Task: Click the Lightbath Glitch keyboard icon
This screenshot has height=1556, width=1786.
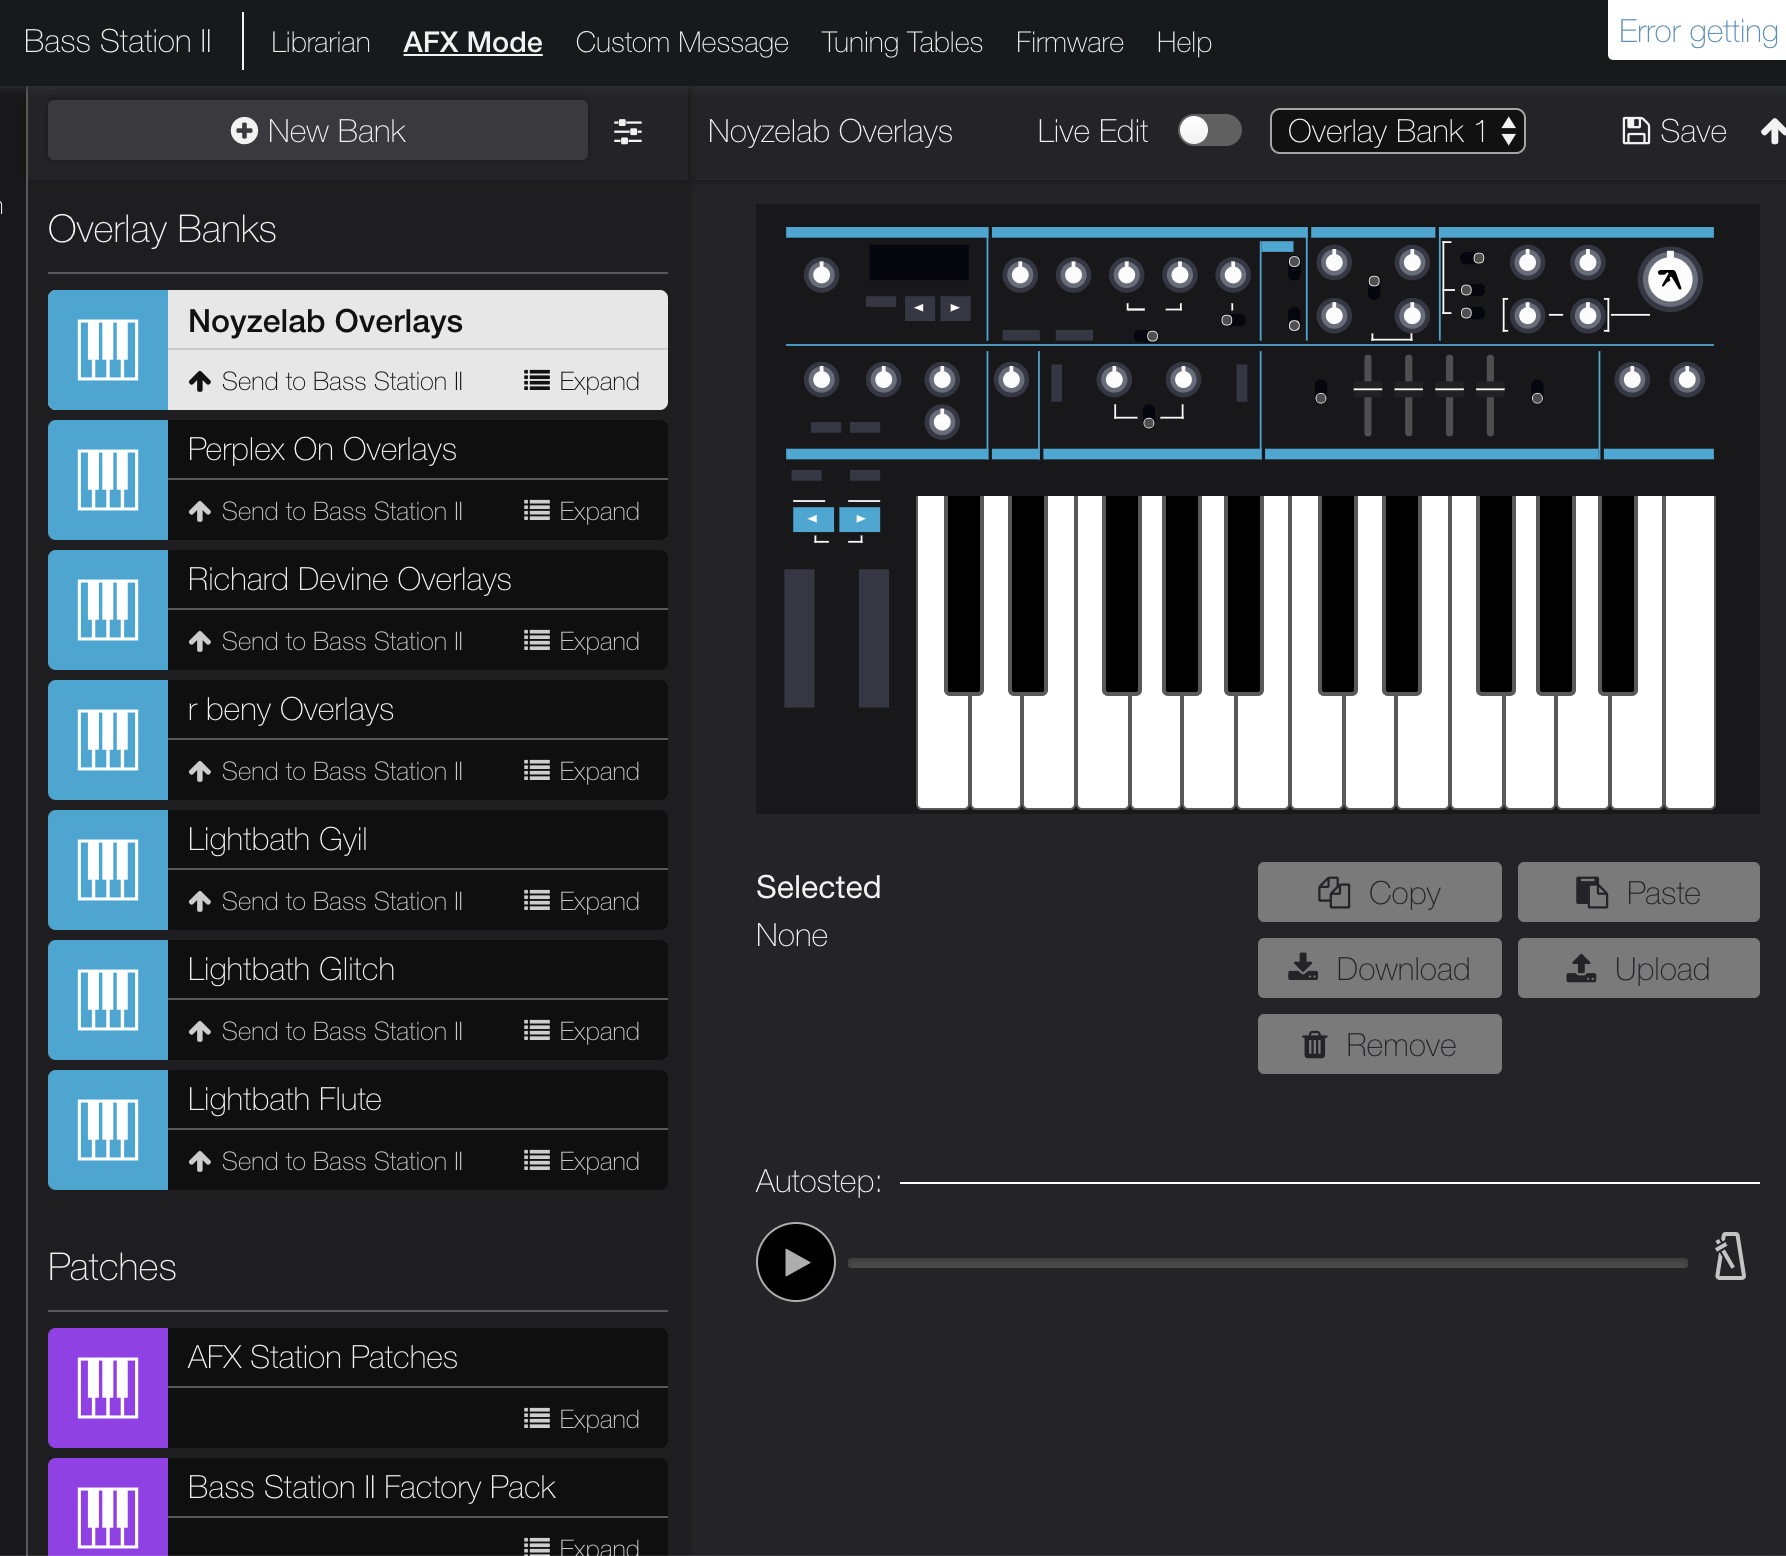Action: (x=108, y=1000)
